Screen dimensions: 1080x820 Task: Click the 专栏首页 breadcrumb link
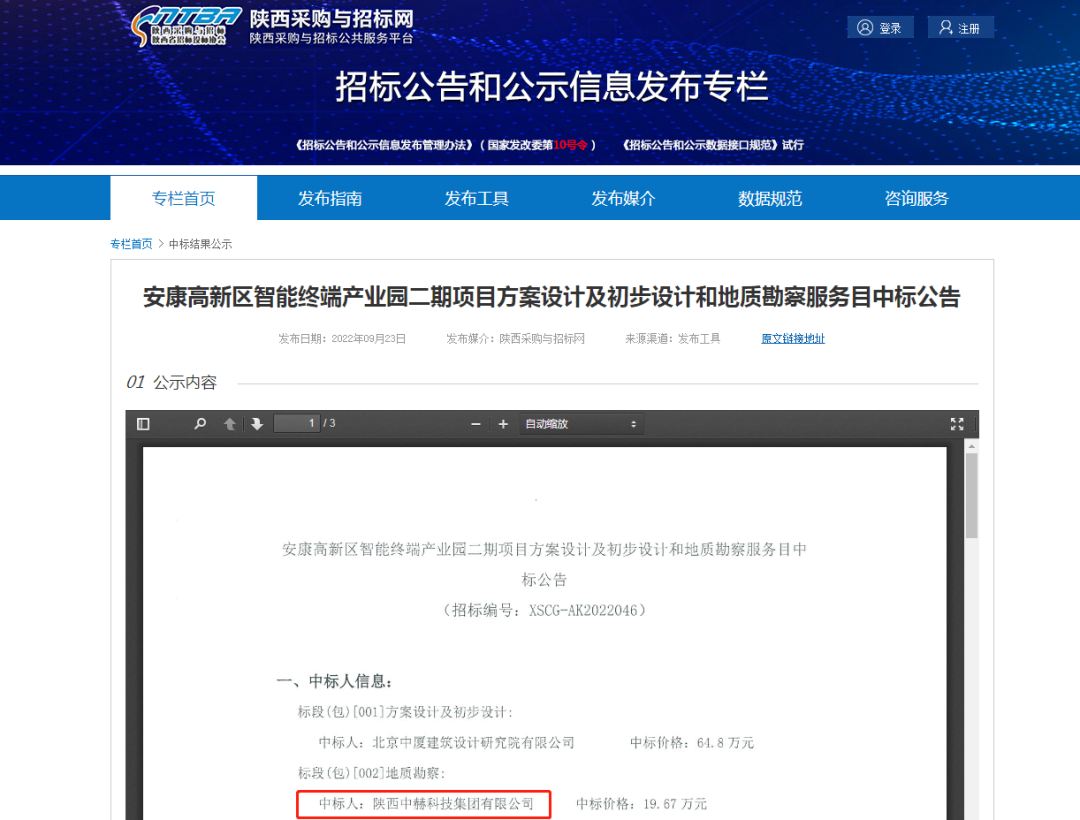[132, 244]
